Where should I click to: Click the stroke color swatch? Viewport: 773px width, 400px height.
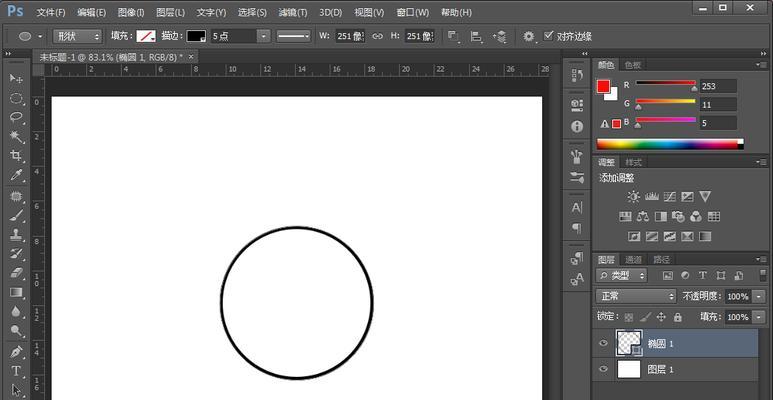pyautogui.click(x=196, y=36)
